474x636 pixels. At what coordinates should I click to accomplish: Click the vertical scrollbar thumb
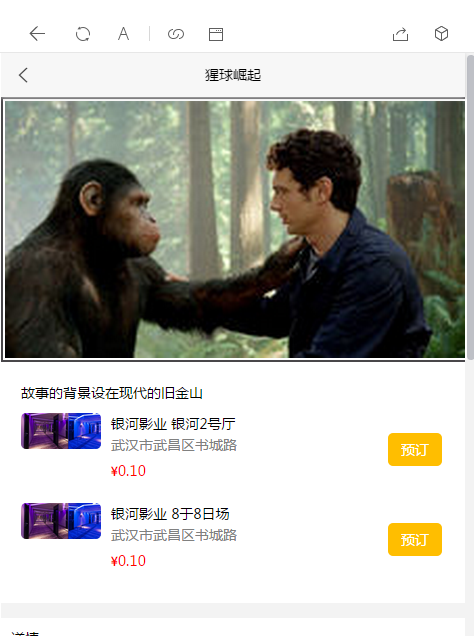coord(470,207)
